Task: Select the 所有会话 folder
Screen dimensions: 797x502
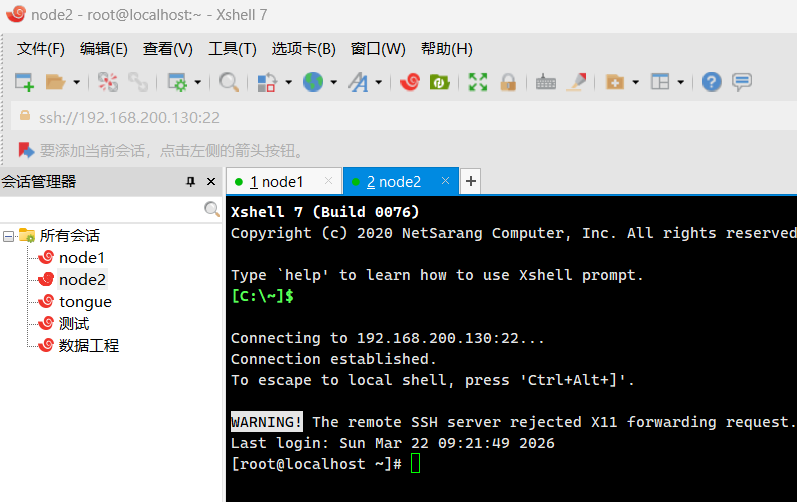Action: (x=70, y=236)
